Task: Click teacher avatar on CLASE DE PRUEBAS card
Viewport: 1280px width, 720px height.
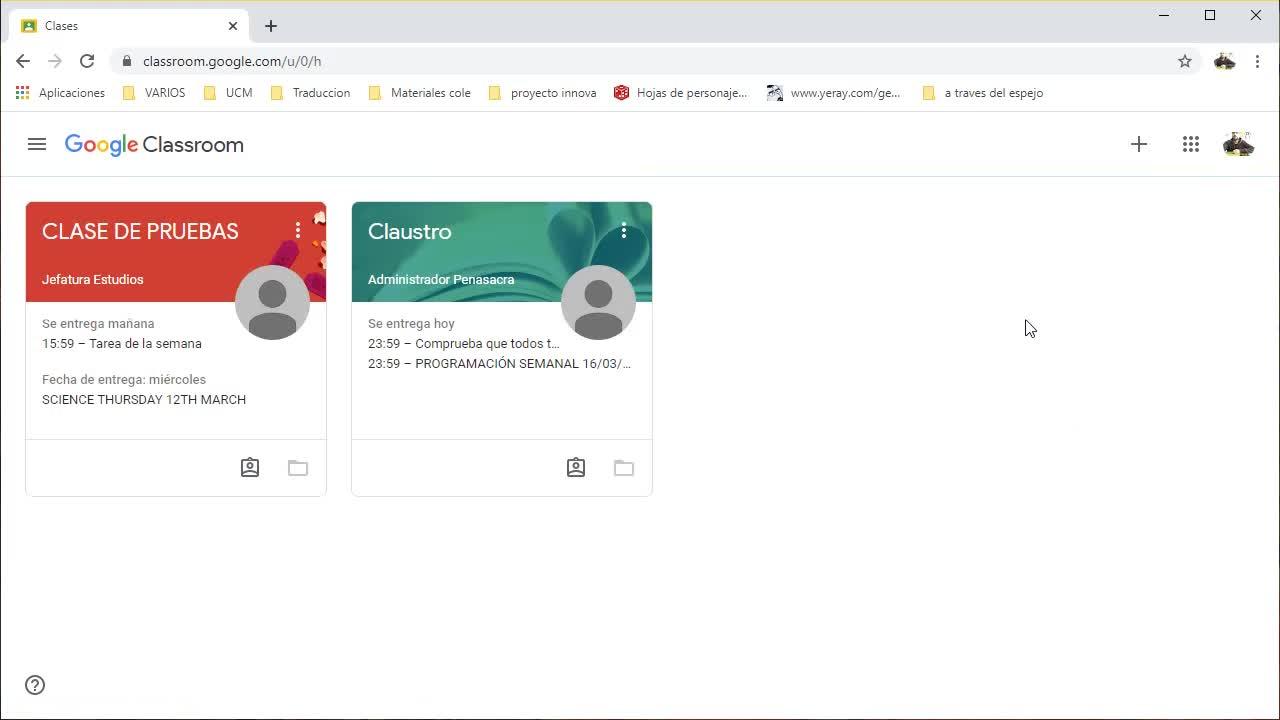Action: (272, 302)
